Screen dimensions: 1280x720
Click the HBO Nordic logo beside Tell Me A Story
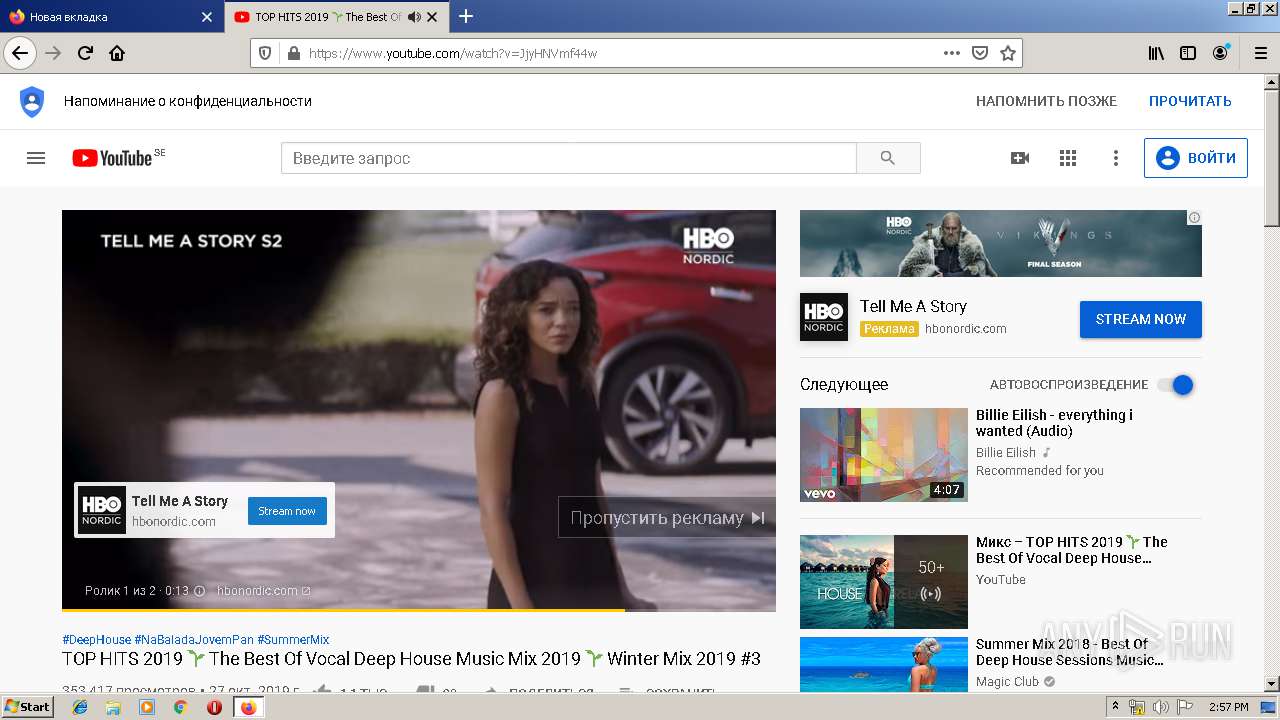824,317
